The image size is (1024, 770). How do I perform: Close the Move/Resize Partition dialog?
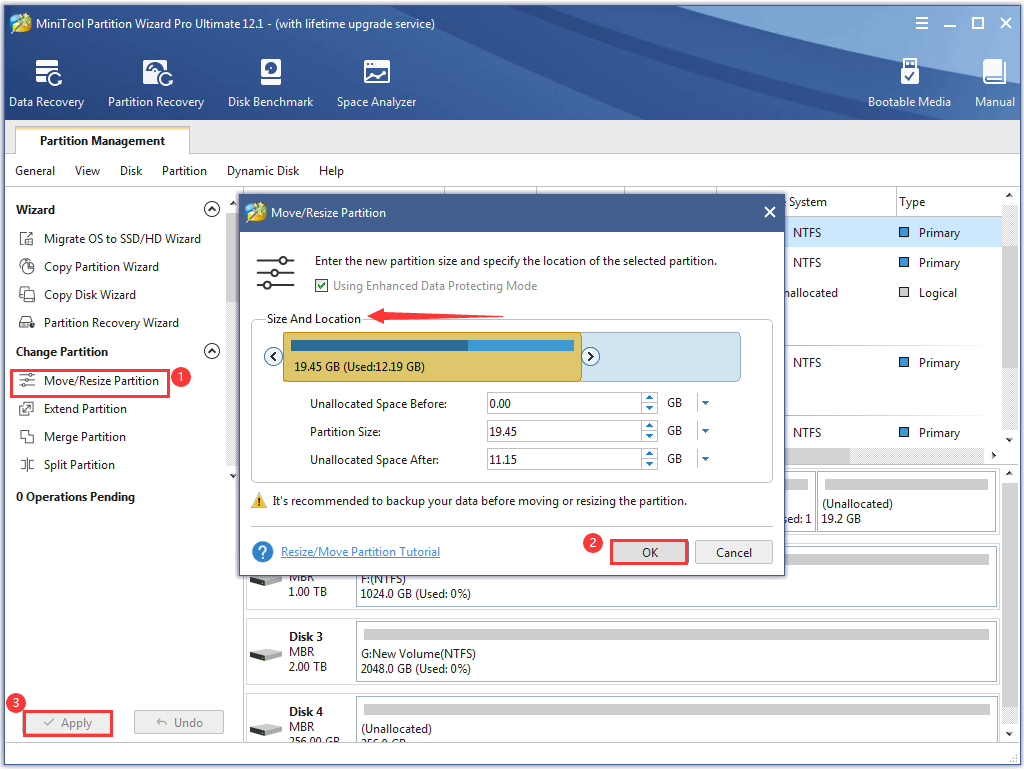pyautogui.click(x=770, y=212)
